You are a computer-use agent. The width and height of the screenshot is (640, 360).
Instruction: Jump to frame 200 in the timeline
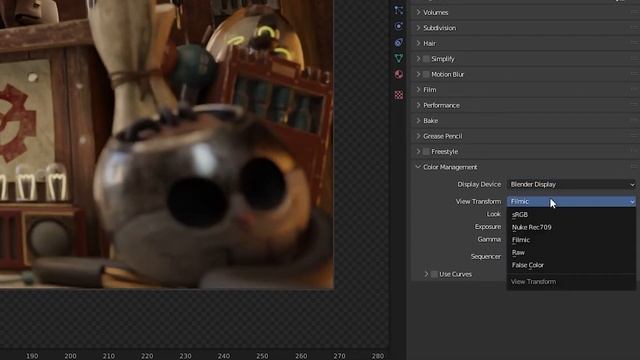(70, 356)
